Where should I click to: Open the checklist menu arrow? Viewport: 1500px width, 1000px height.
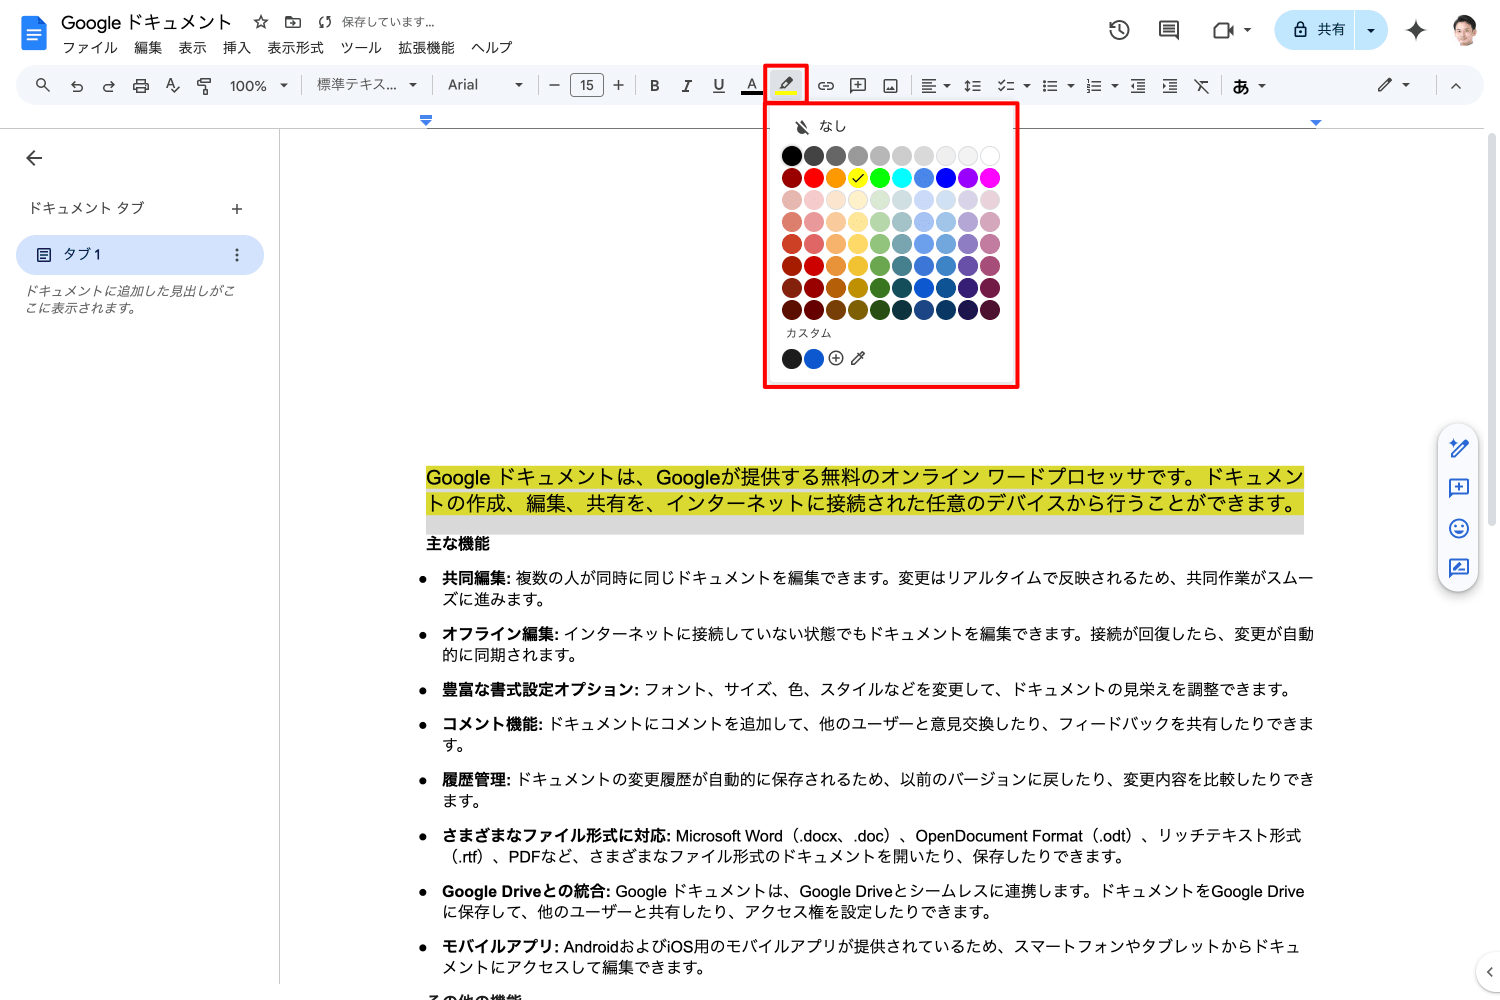(x=1027, y=86)
